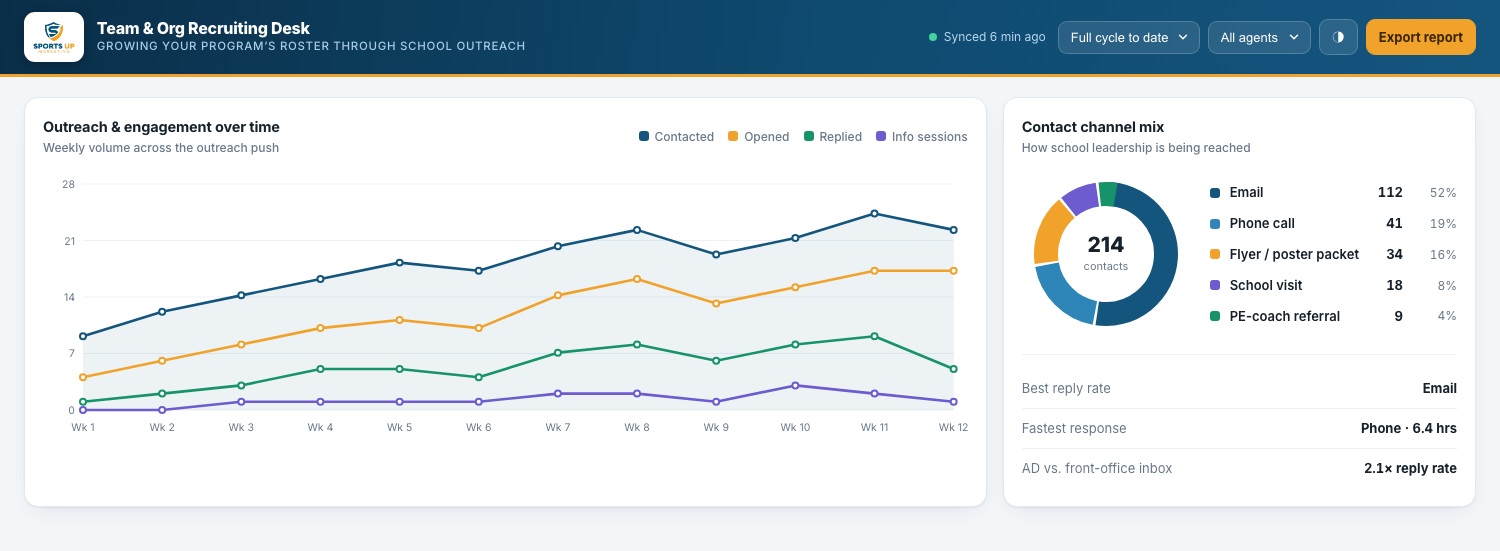
Task: Click the Wk 12 axis label
Action: pyautogui.click(x=953, y=428)
